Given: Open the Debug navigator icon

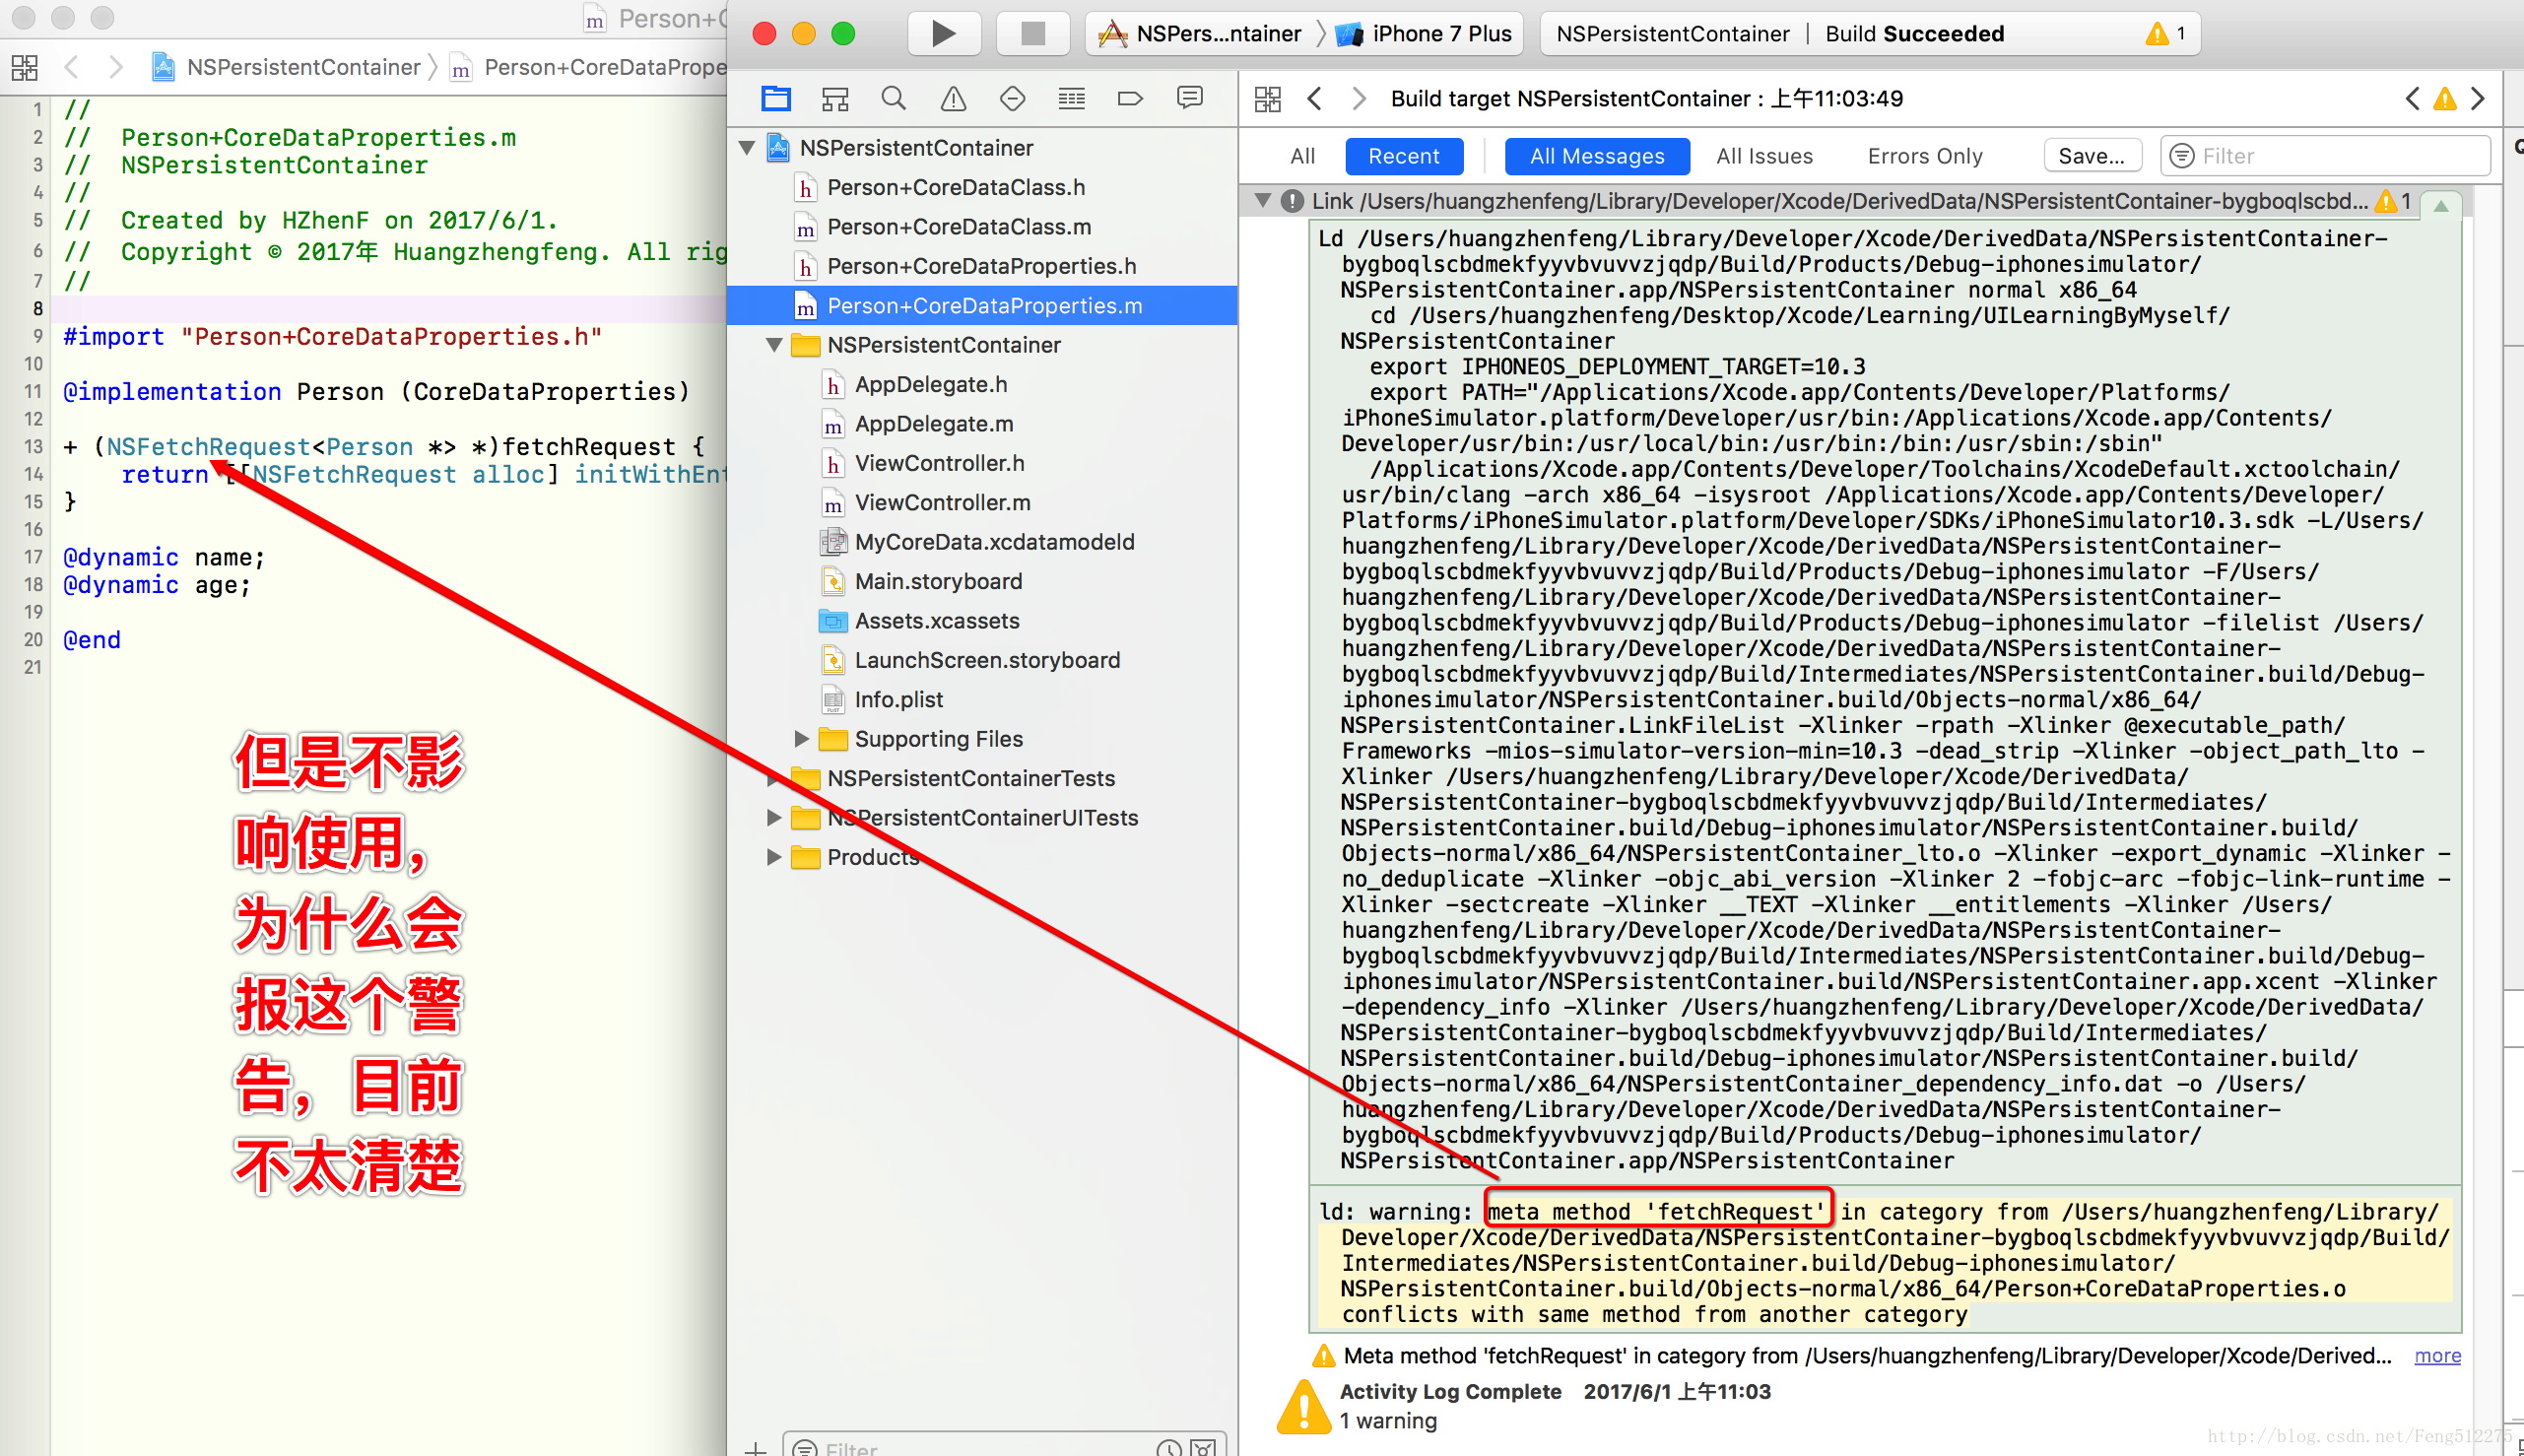Looking at the screenshot, I should coord(1071,98).
